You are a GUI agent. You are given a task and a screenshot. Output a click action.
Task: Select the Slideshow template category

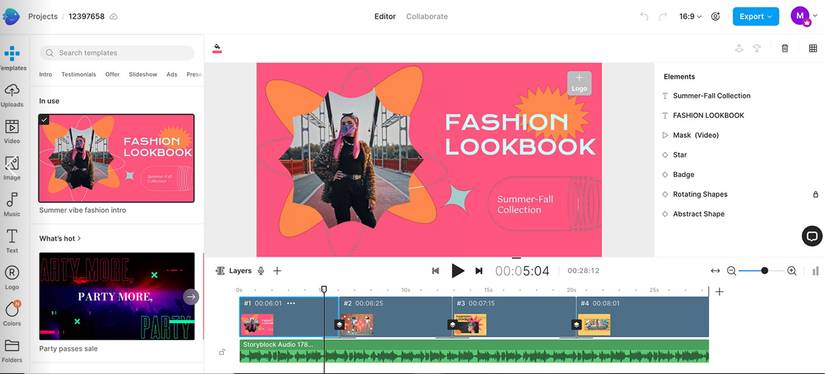click(143, 75)
